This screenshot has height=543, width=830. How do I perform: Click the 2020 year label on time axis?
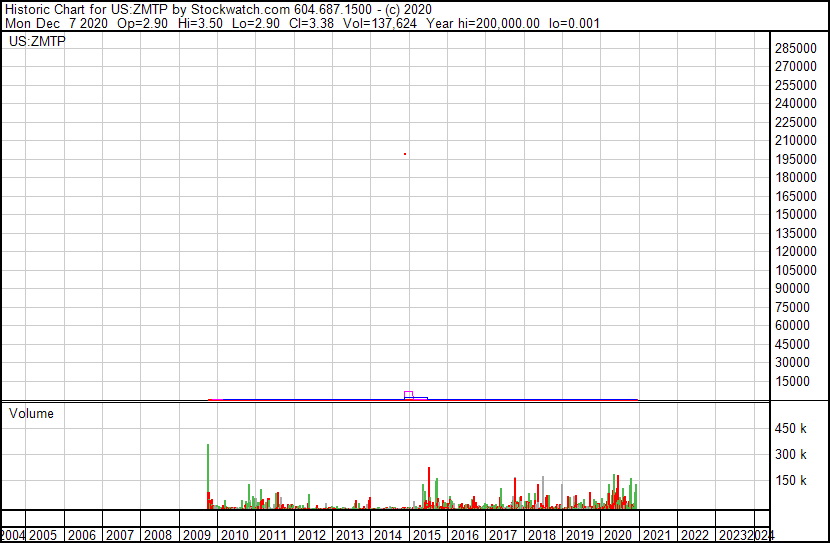click(618, 535)
